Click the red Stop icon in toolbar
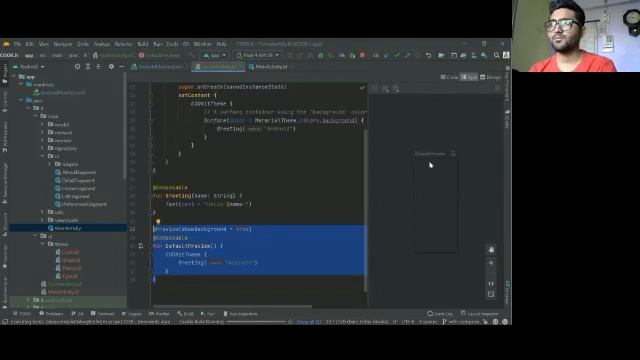Screen dimensions: 640x360 click(362, 55)
